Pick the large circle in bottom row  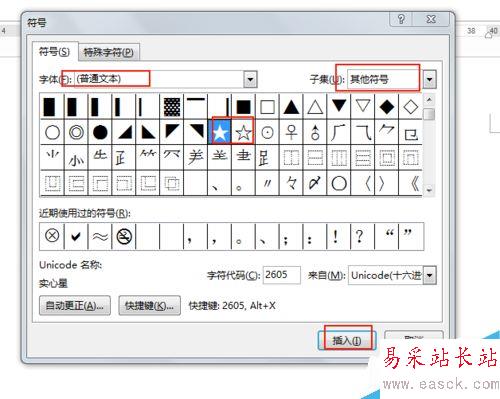click(339, 183)
